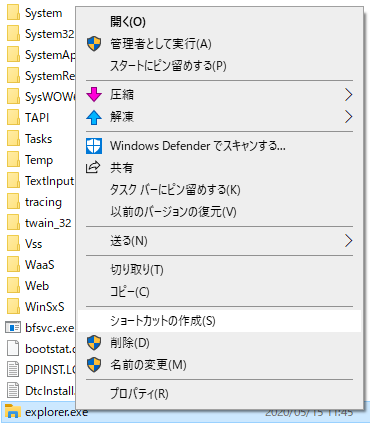Select the WaaS folder name

[39, 265]
